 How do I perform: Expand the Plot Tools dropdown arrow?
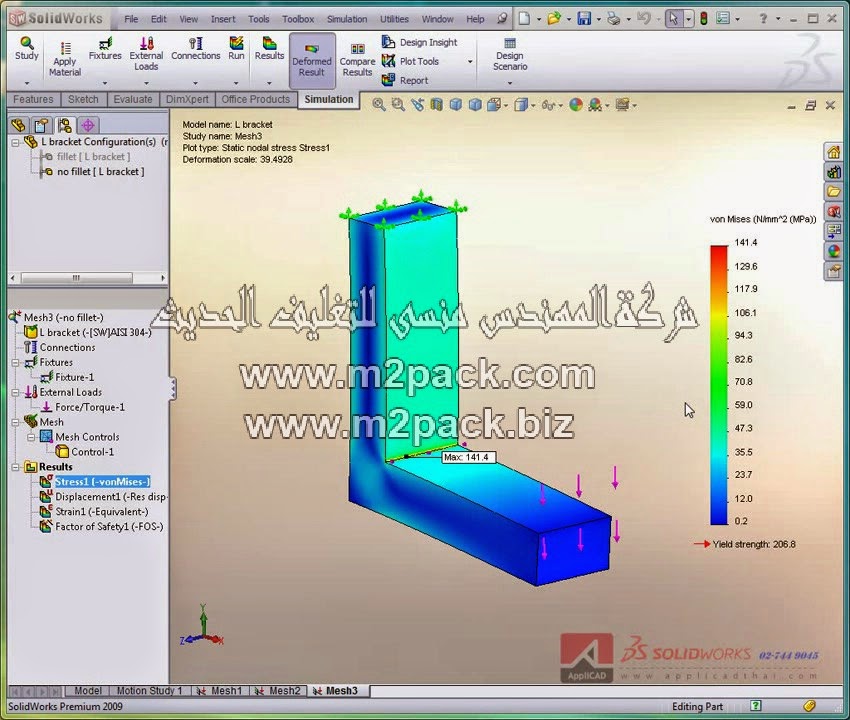pyautogui.click(x=470, y=61)
